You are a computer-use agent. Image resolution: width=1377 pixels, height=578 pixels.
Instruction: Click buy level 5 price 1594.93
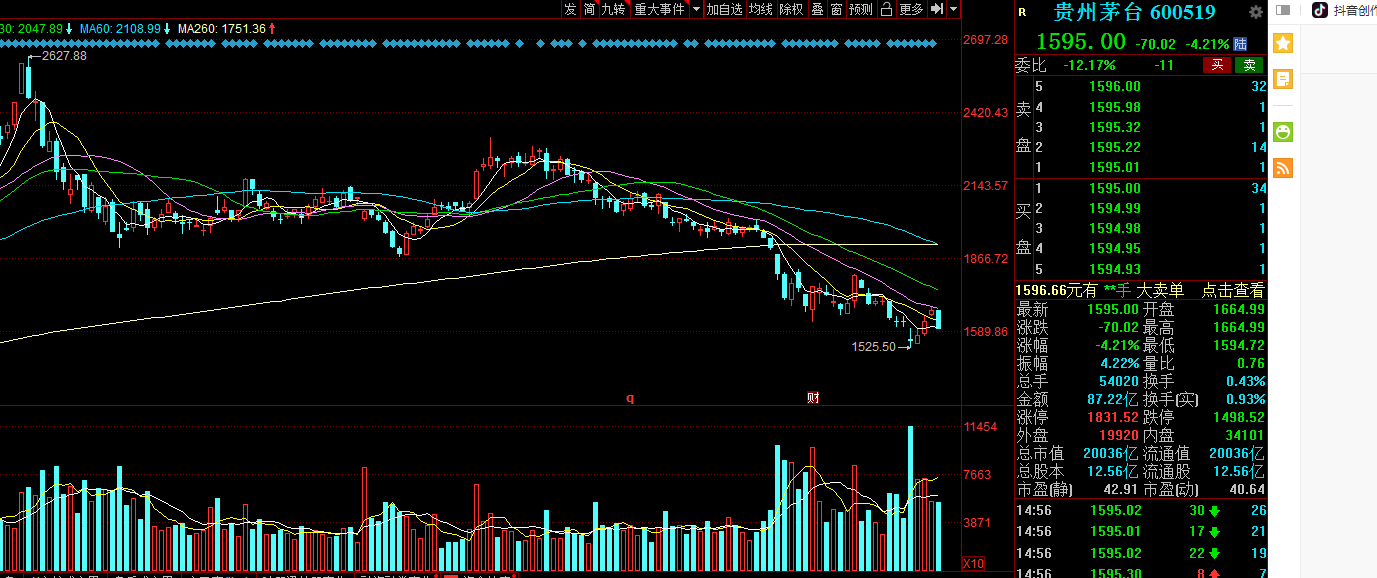[1115, 268]
